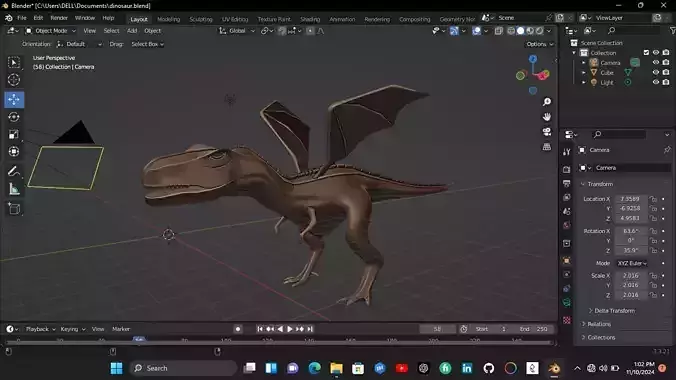Click the viewport gizmo Z axis
The height and width of the screenshot is (380, 676).
[533, 59]
